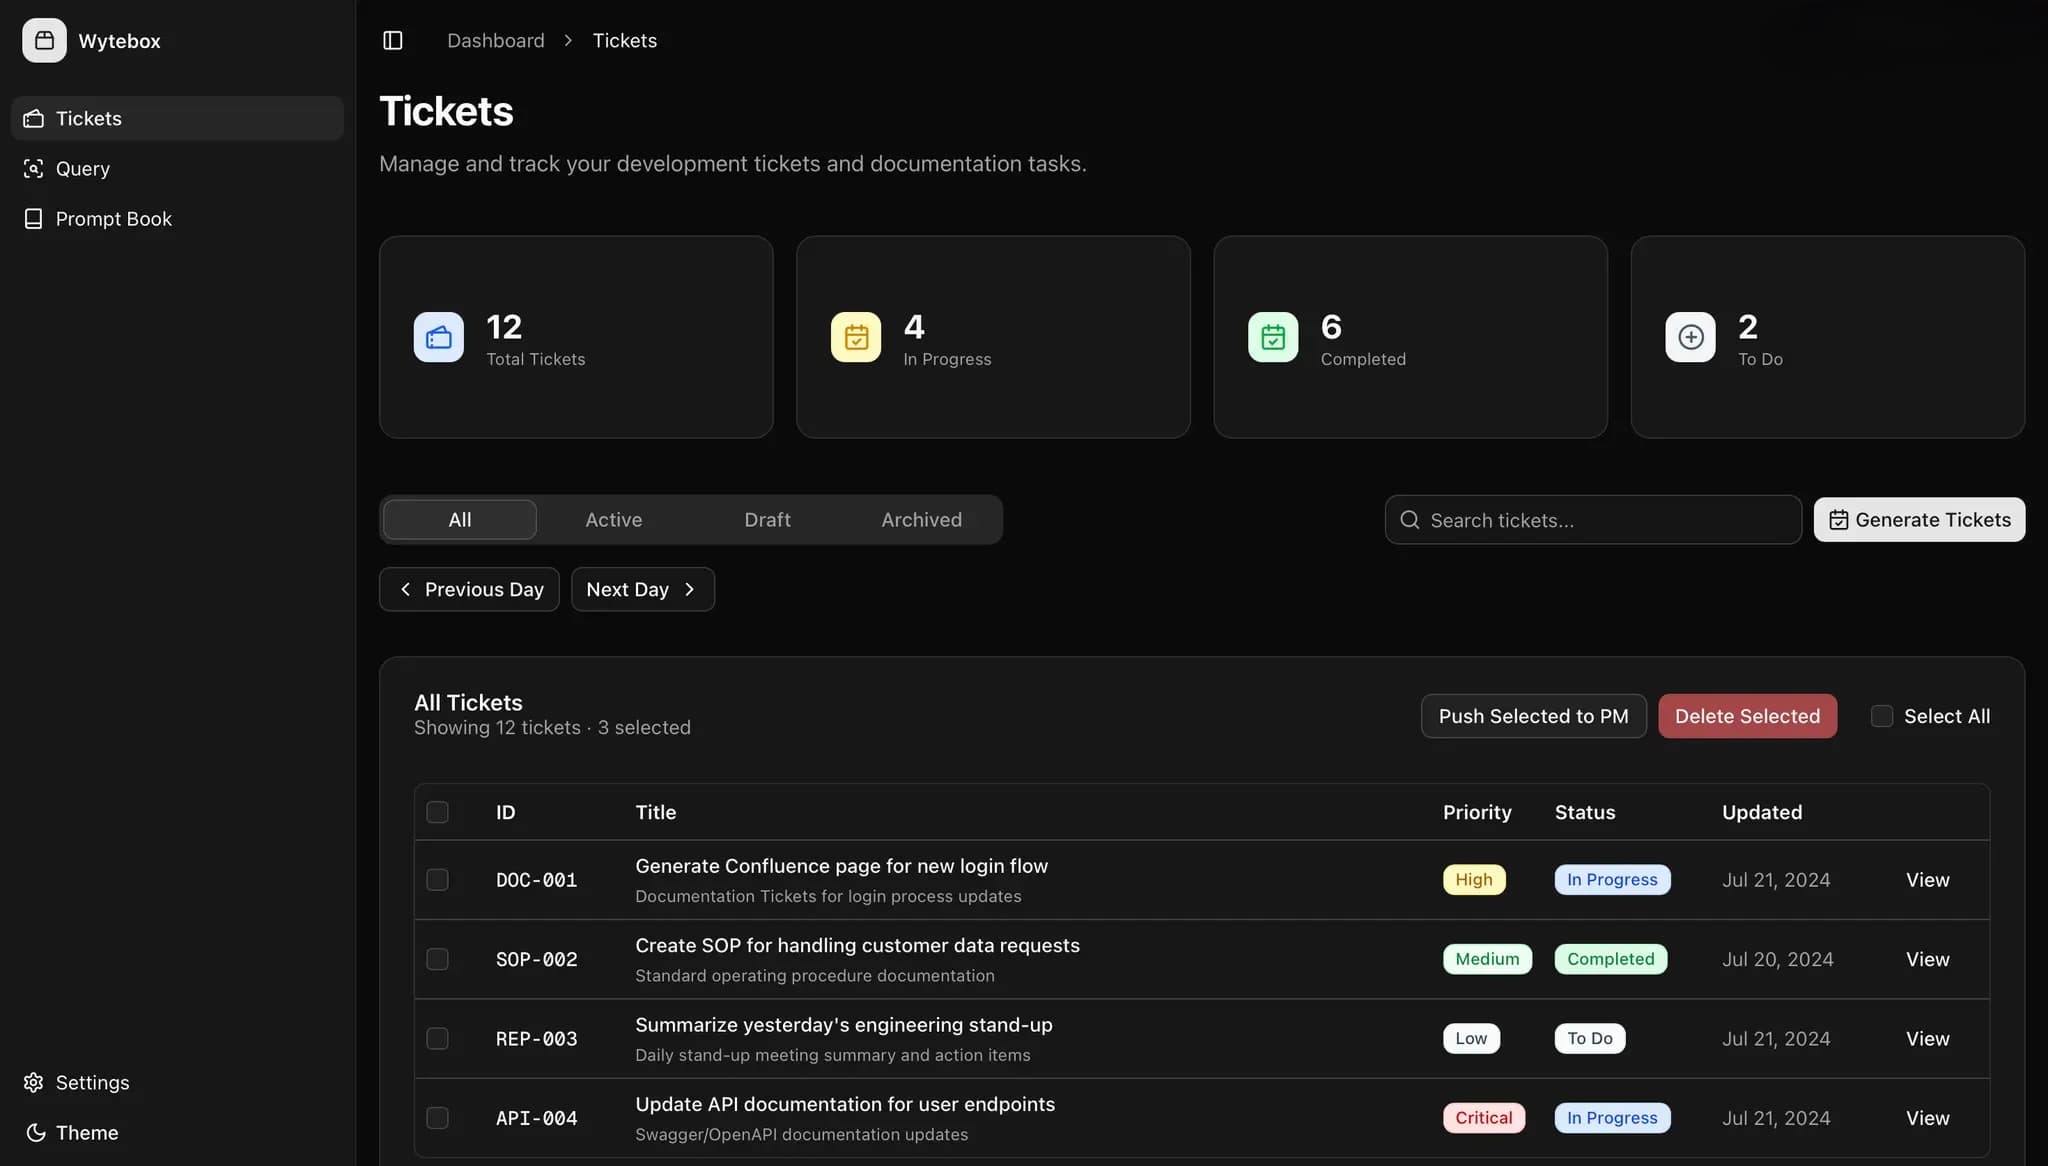Image resolution: width=2048 pixels, height=1166 pixels.
Task: Switch to the Draft tab
Action: click(x=768, y=519)
